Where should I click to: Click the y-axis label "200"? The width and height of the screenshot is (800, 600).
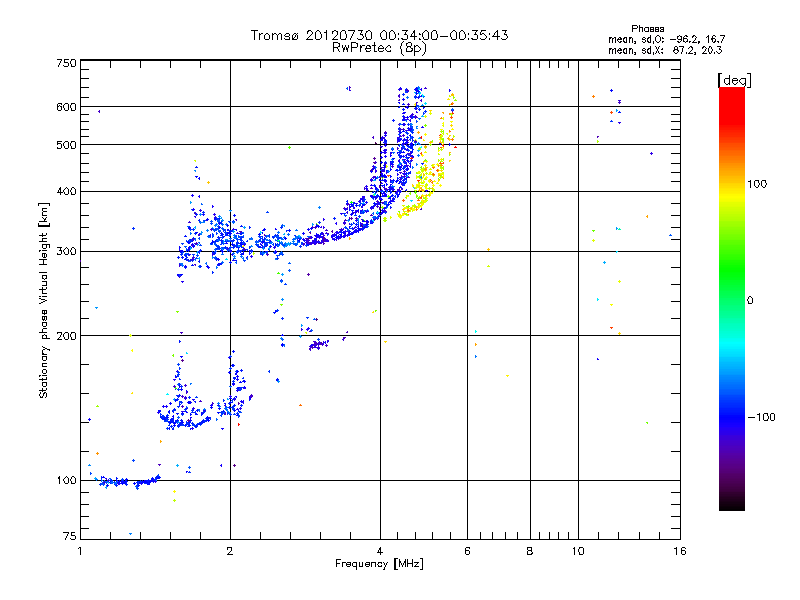pyautogui.click(x=67, y=336)
